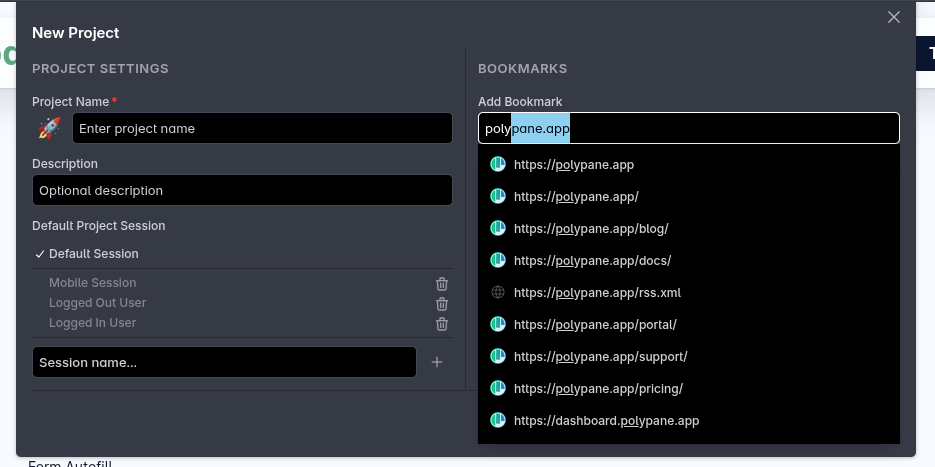Image resolution: width=935 pixels, height=467 pixels.
Task: Close the New Project dialog
Action: 893,17
